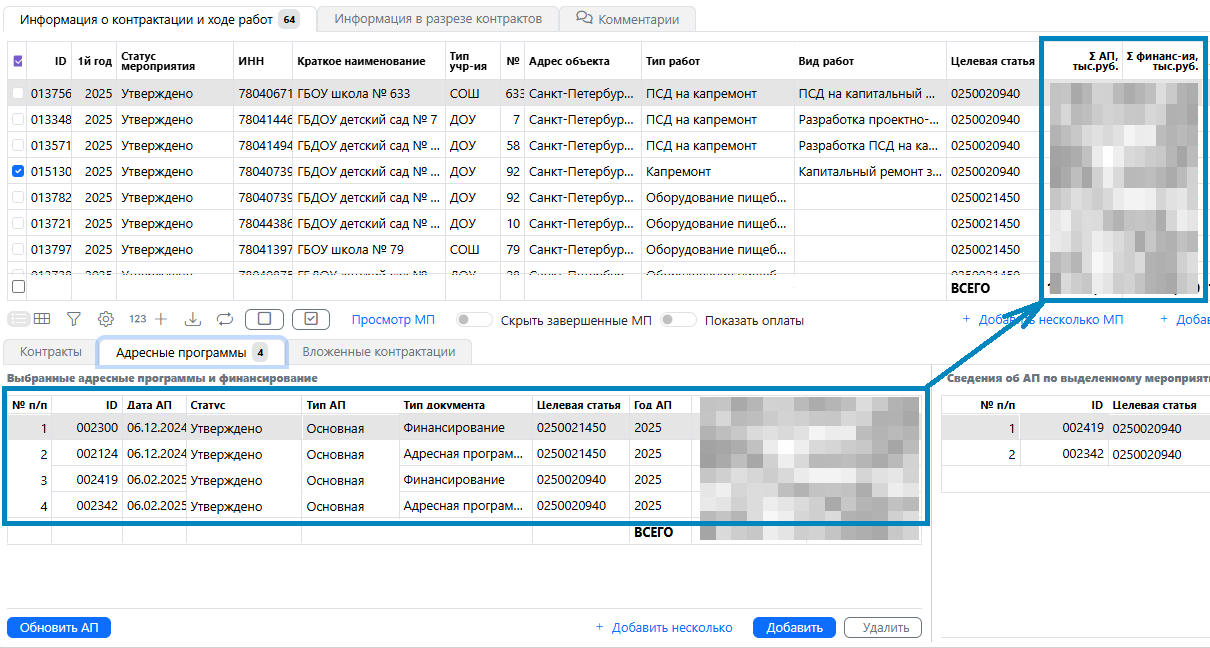Click the 'Просмотр МП' link
Screen dimensions: 1210x648
pos(393,320)
